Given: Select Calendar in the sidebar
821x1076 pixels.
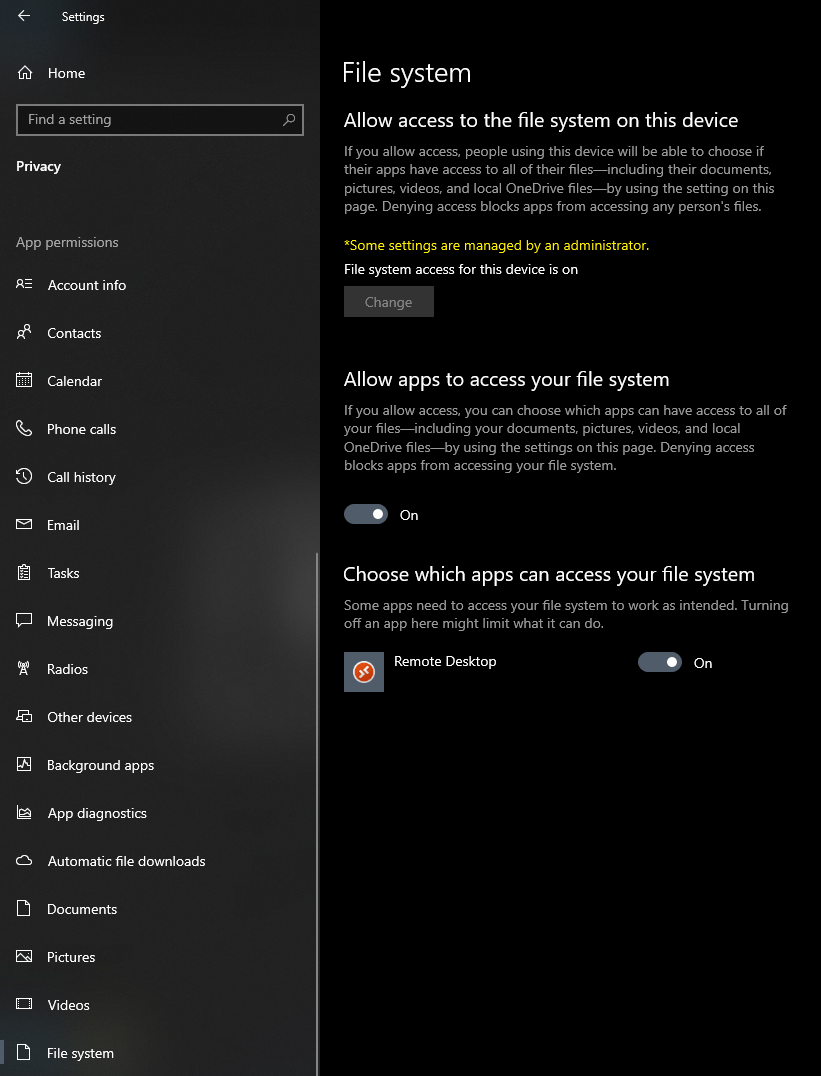Looking at the screenshot, I should click(158, 381).
